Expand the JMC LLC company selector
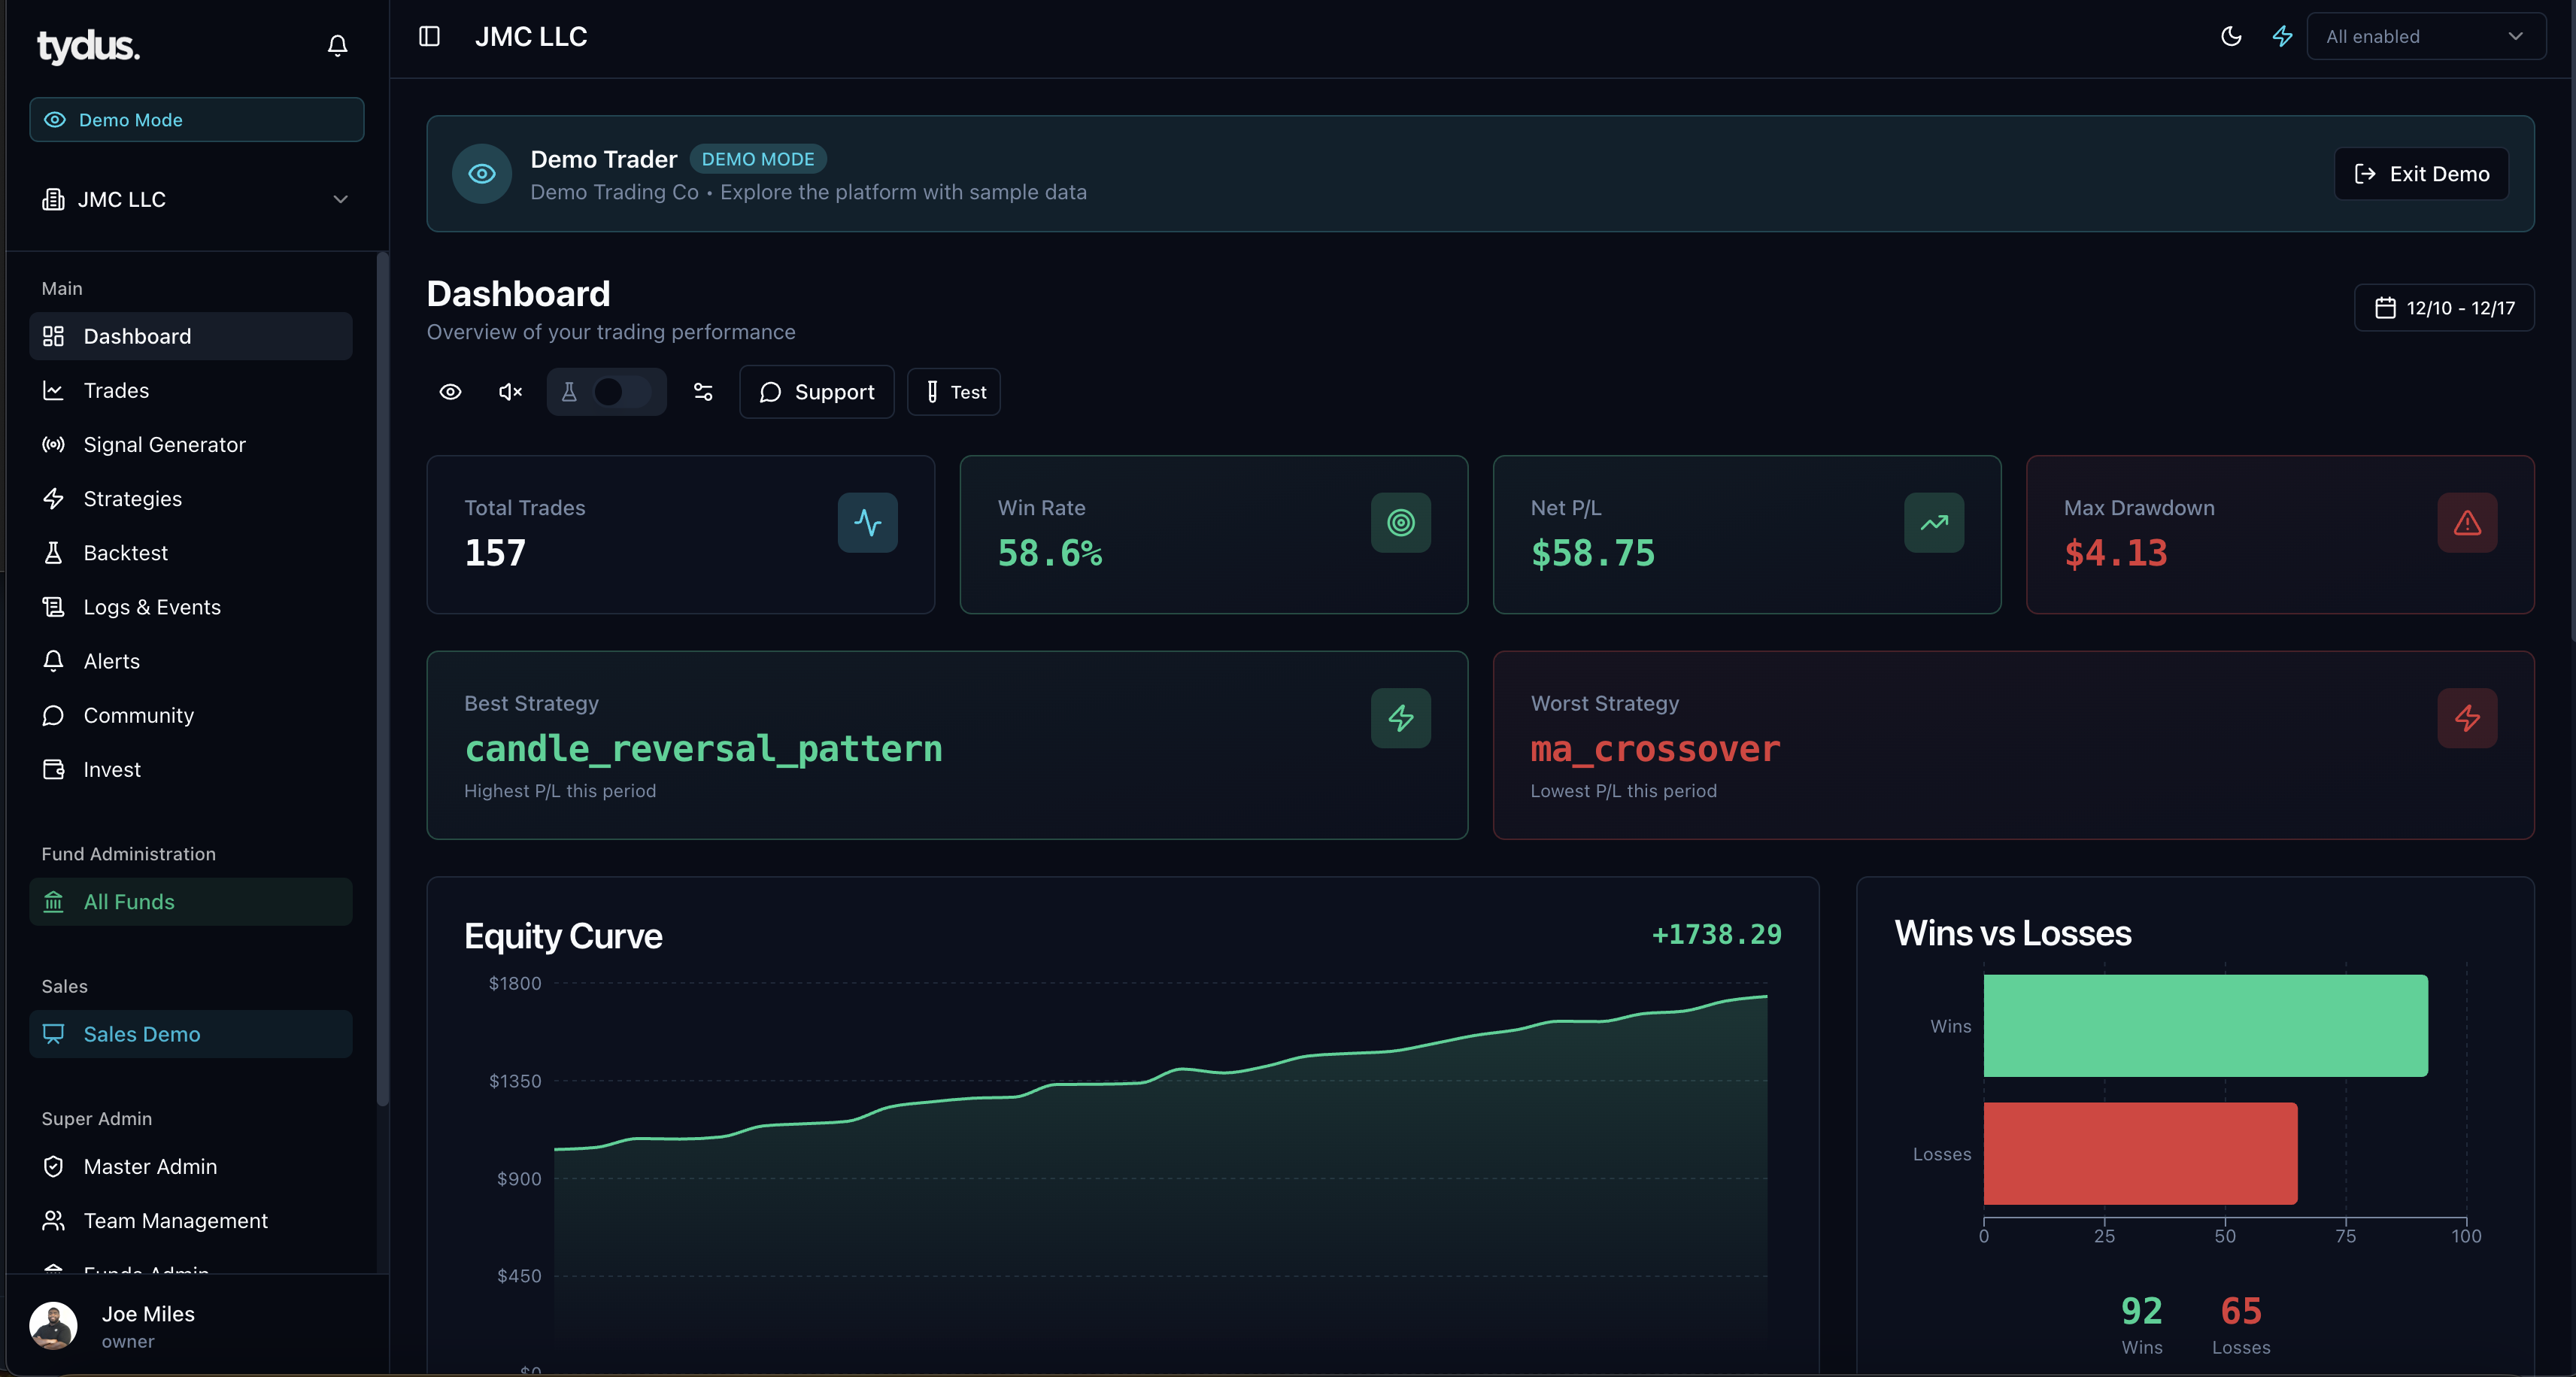2576x1377 pixels. click(x=196, y=199)
